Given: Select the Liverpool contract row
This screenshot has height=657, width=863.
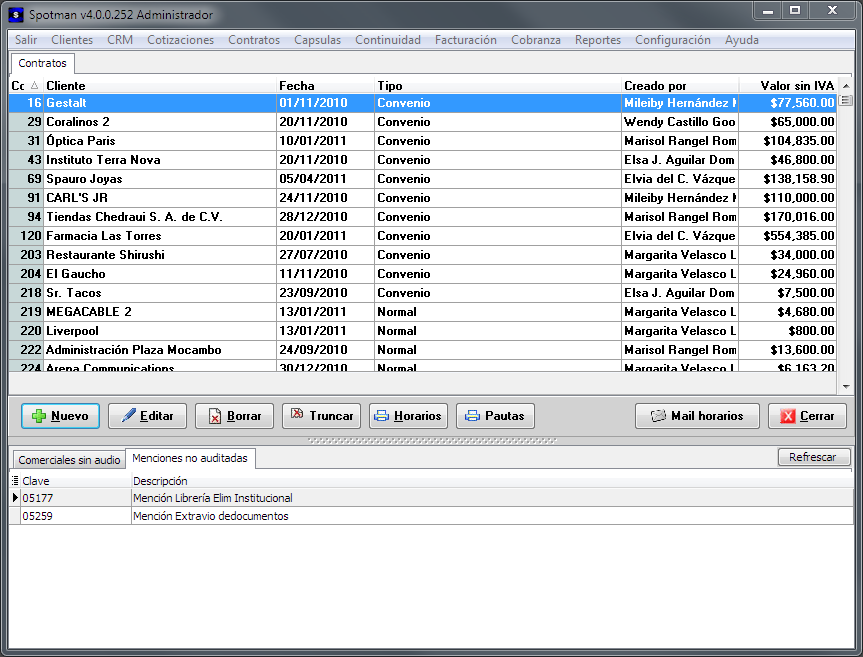Looking at the screenshot, I should (x=423, y=331).
